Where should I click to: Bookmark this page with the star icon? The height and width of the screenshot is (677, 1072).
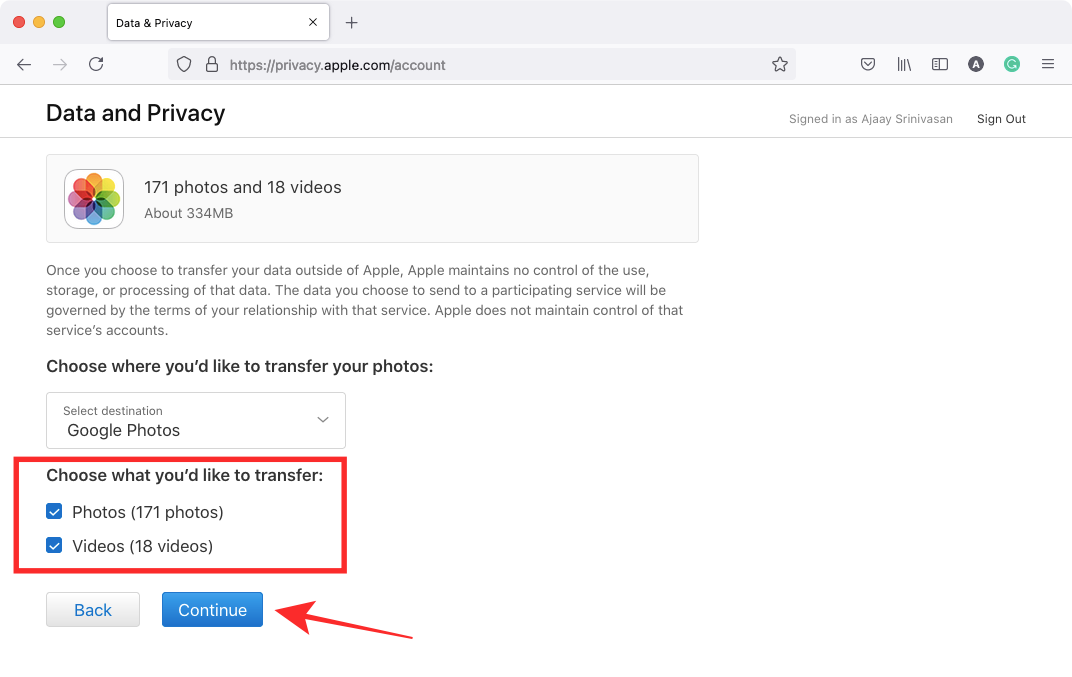780,64
